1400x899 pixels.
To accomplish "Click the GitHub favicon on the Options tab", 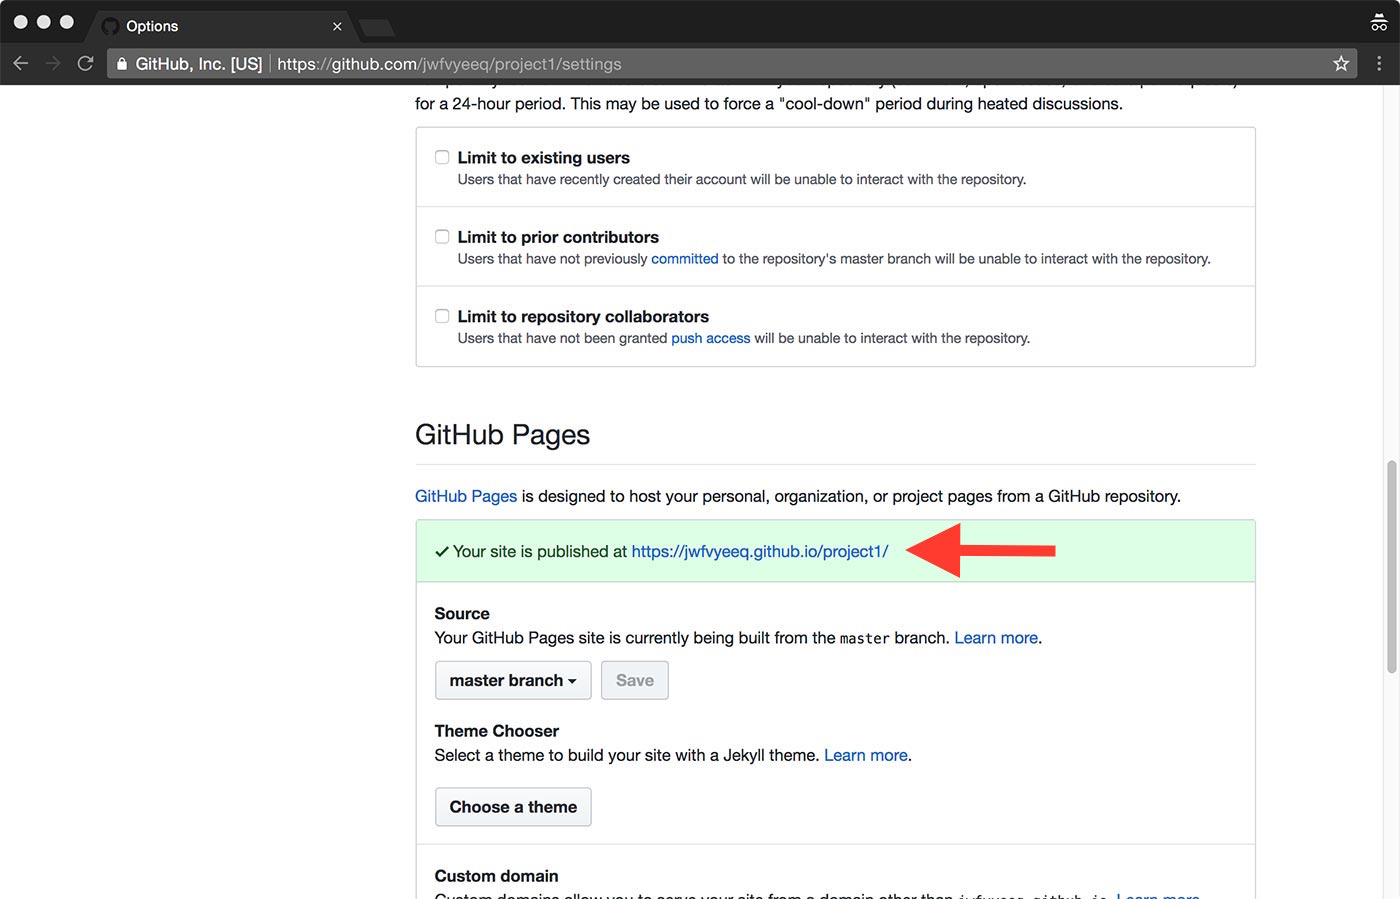I will click(x=110, y=26).
